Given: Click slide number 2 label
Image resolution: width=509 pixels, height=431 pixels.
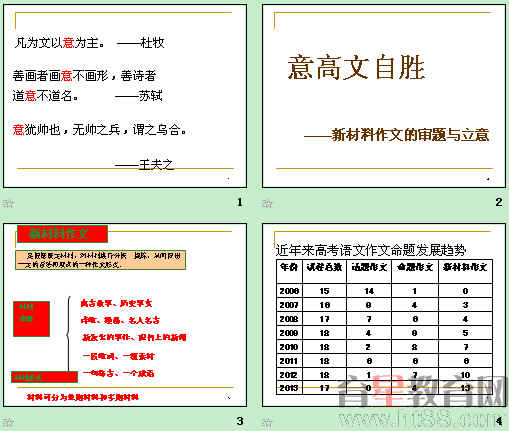Looking at the screenshot, I should [499, 202].
